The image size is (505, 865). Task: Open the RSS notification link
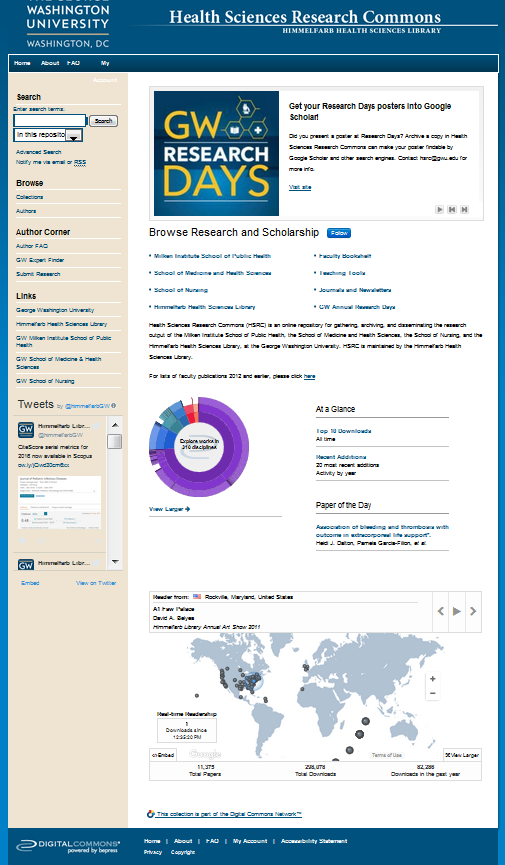tap(80, 162)
